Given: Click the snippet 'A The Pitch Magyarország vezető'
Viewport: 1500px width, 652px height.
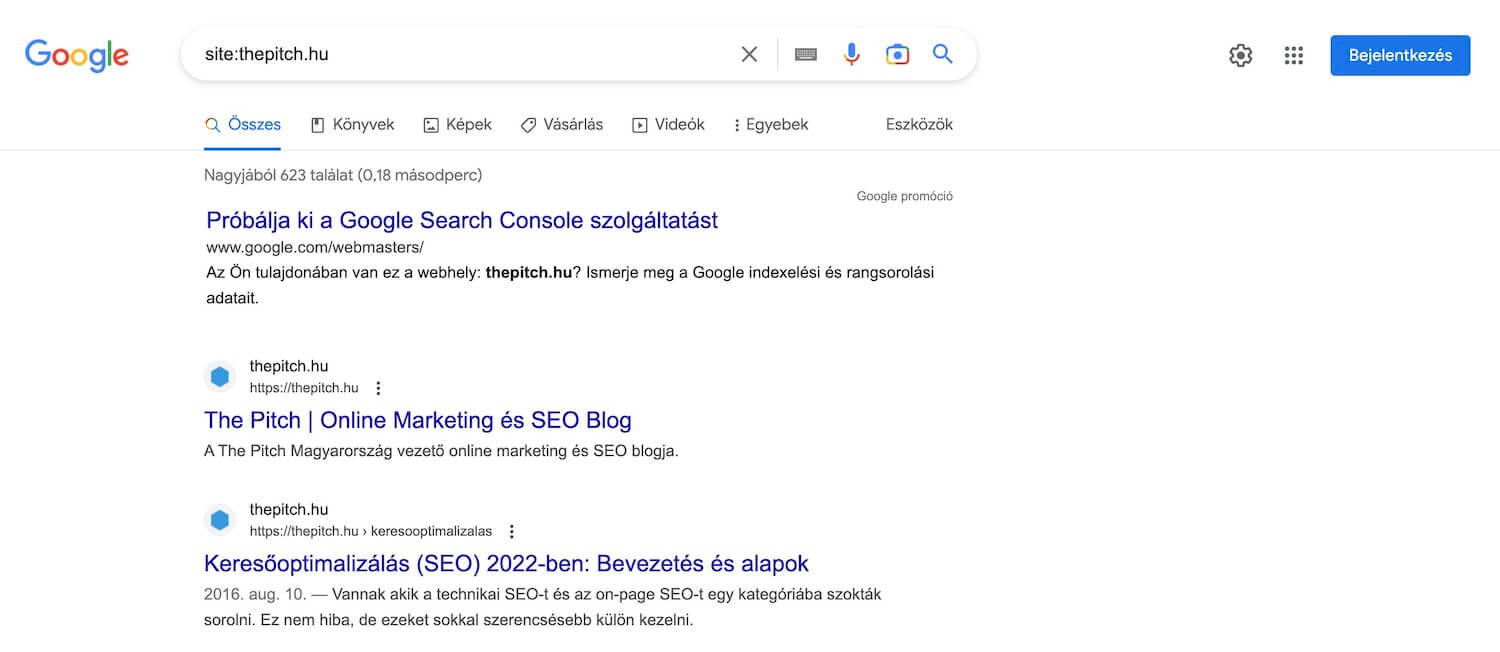Looking at the screenshot, I should [441, 451].
